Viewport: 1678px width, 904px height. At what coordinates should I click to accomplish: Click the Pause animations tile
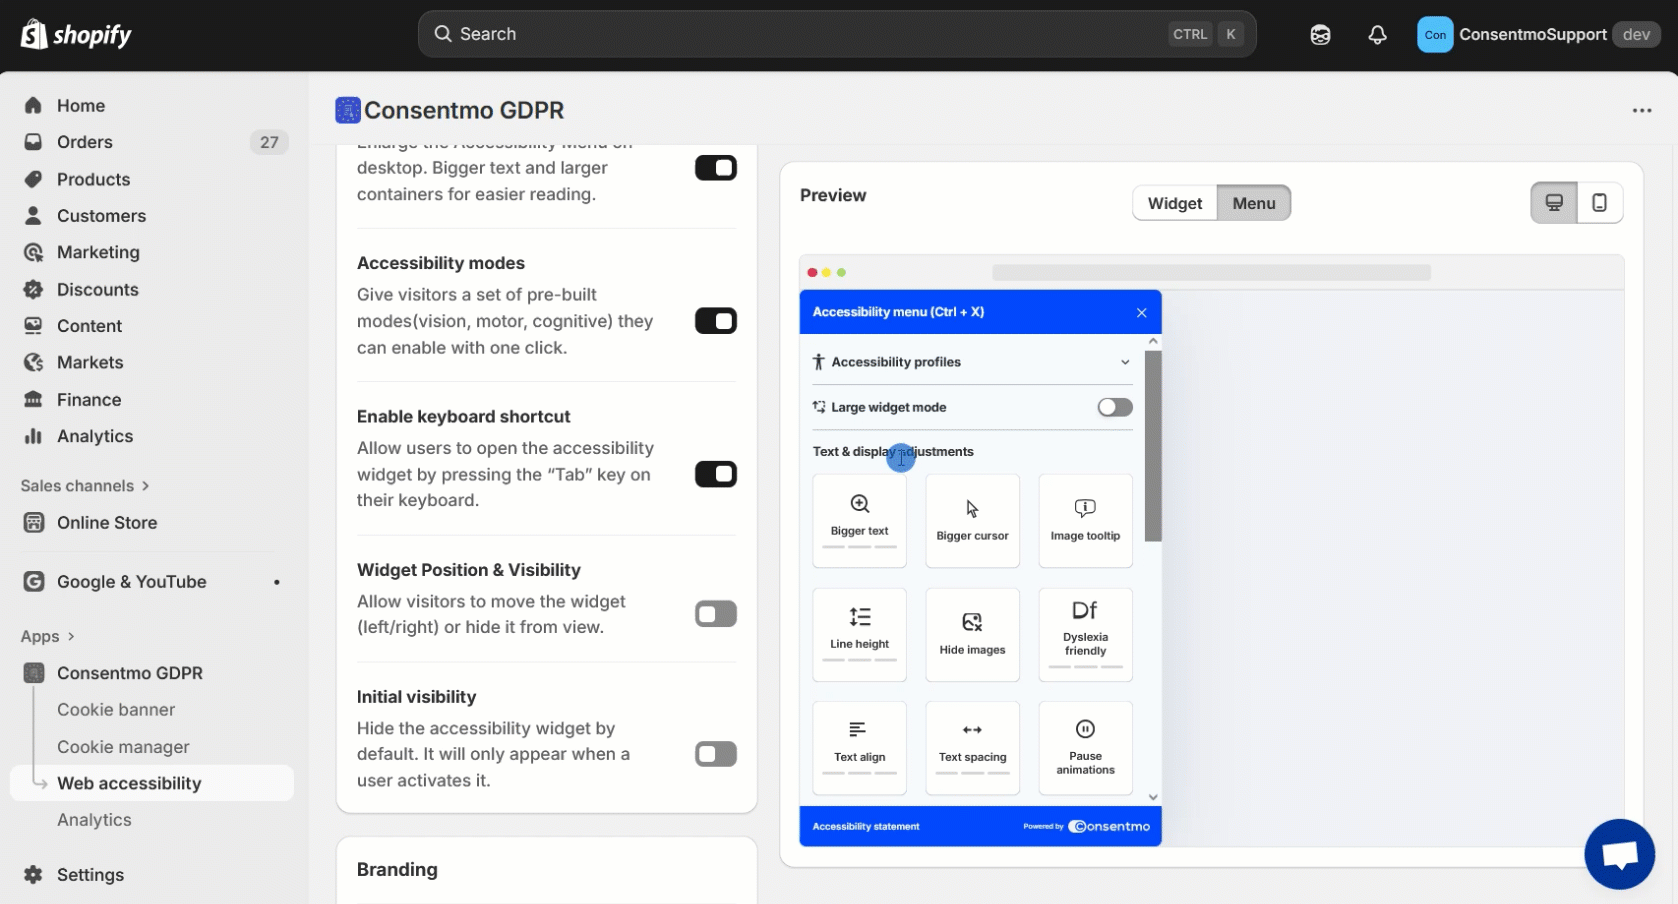(1085, 748)
